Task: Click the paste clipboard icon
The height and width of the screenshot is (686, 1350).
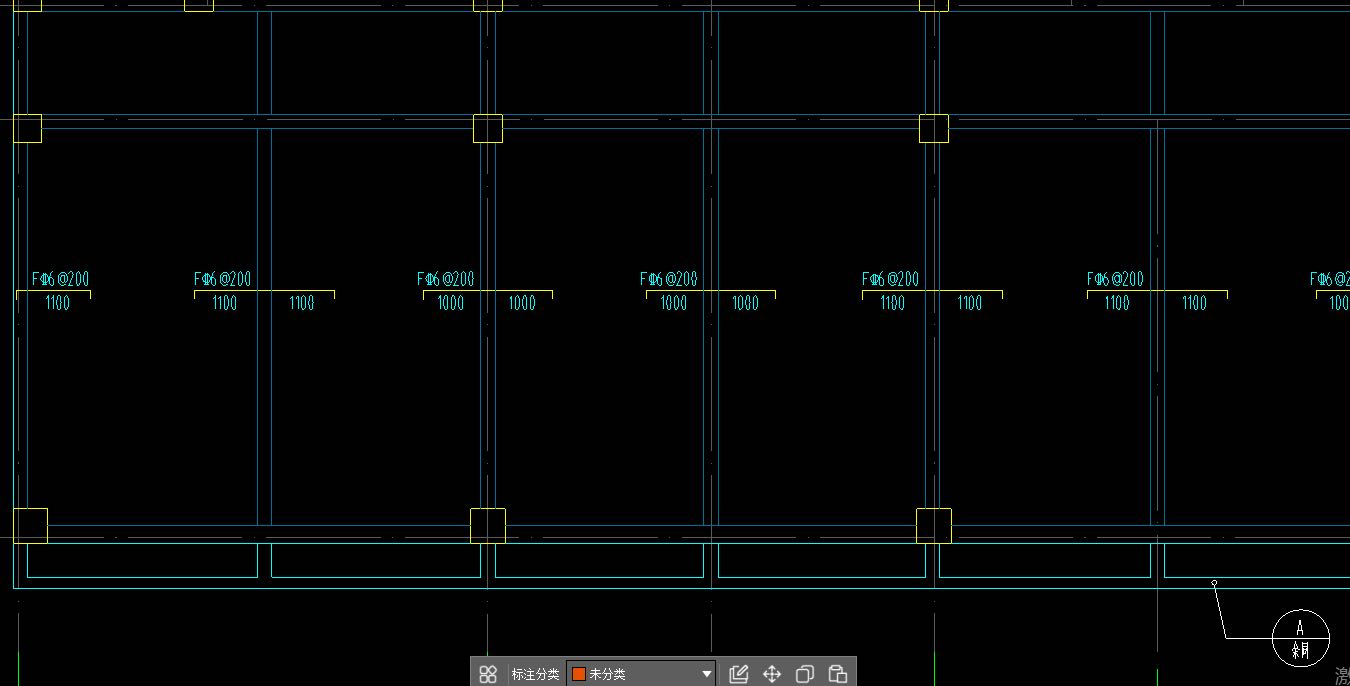Action: pos(838,674)
